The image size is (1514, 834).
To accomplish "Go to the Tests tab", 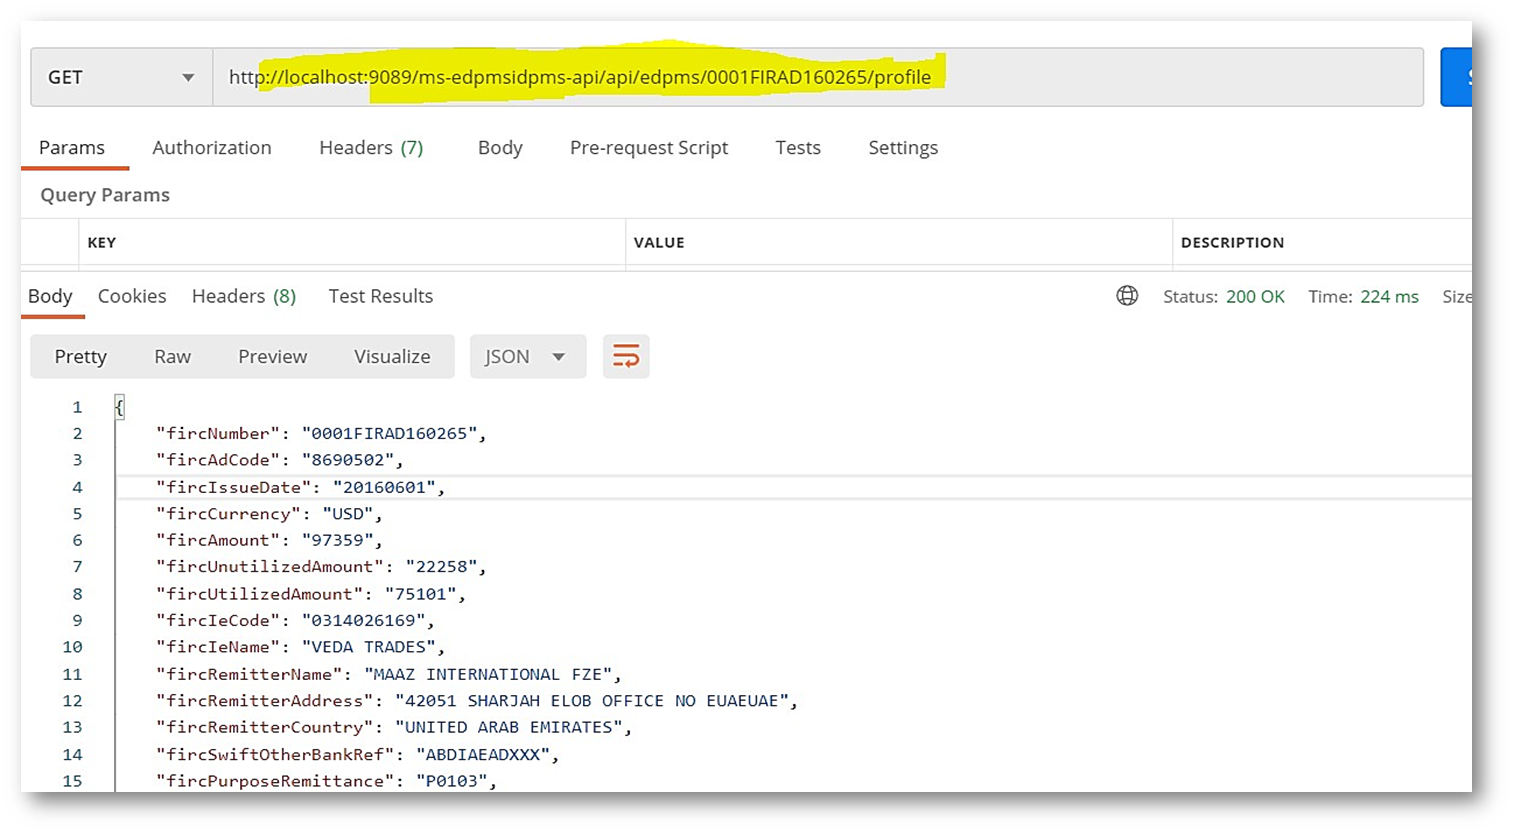I will pyautogui.click(x=798, y=148).
